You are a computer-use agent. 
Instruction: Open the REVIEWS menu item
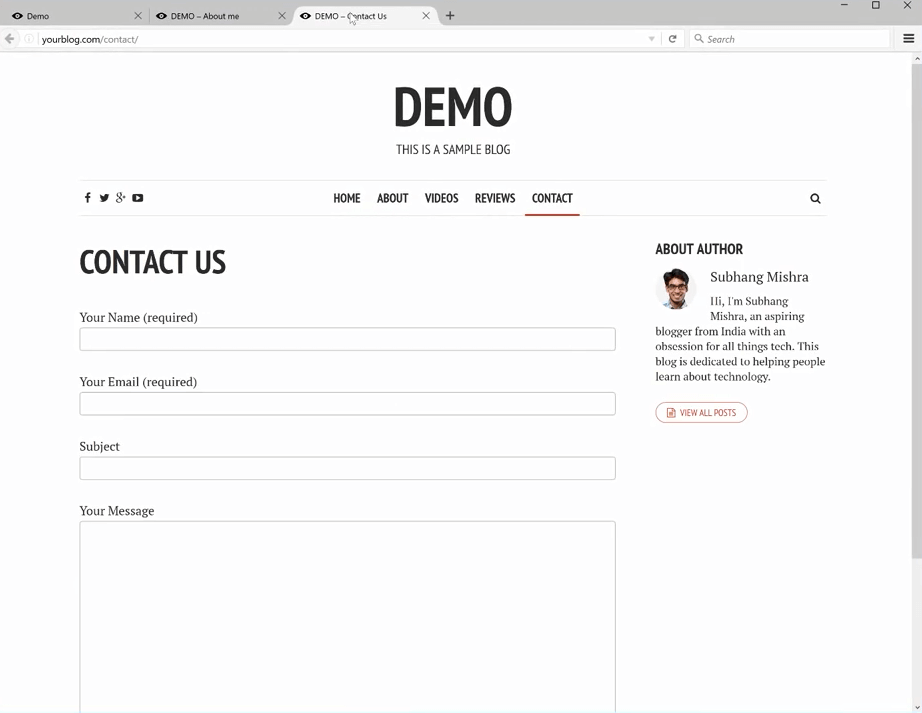(495, 198)
